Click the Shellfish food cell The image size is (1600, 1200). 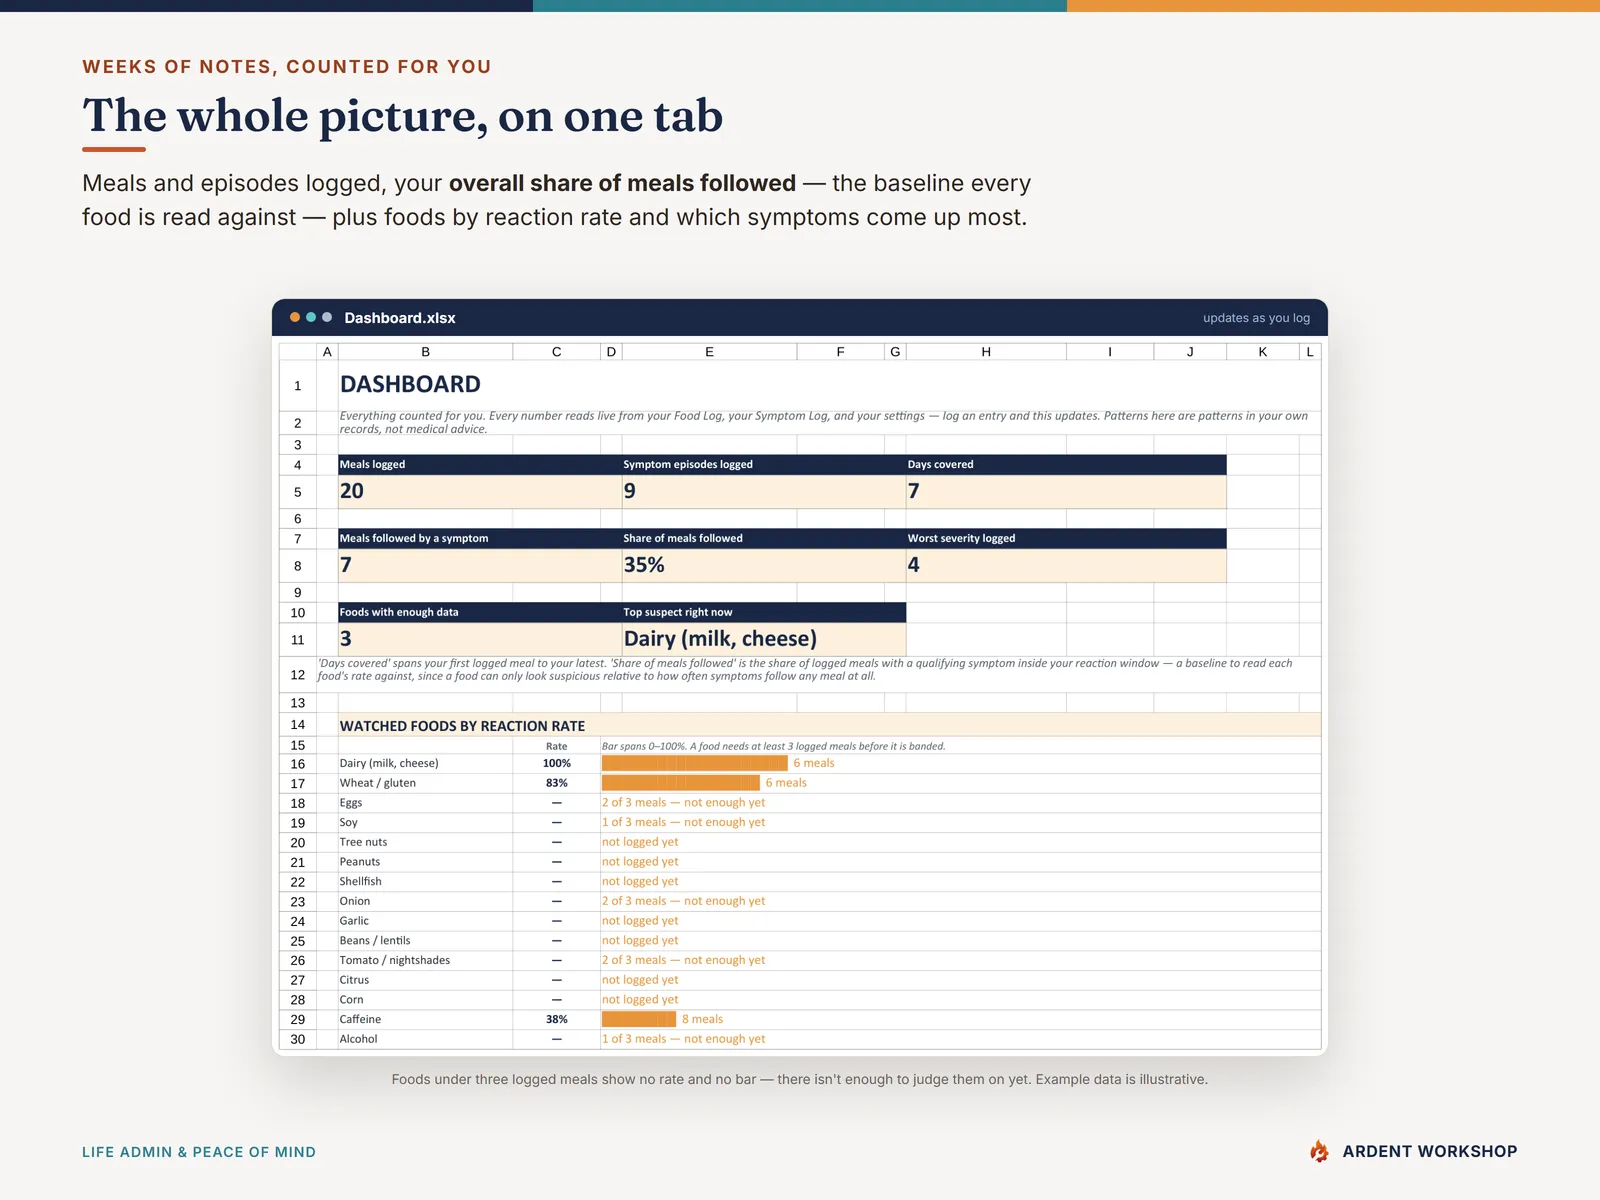point(425,882)
